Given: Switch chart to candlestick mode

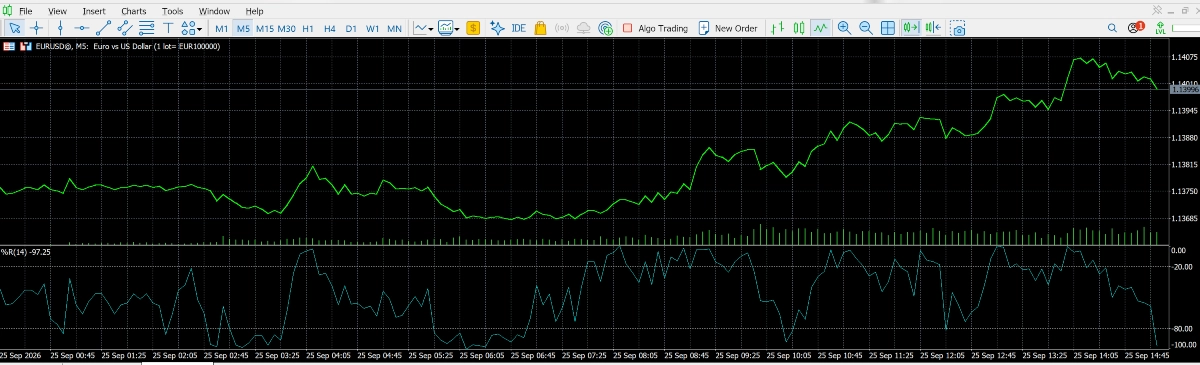Looking at the screenshot, I should tap(799, 28).
